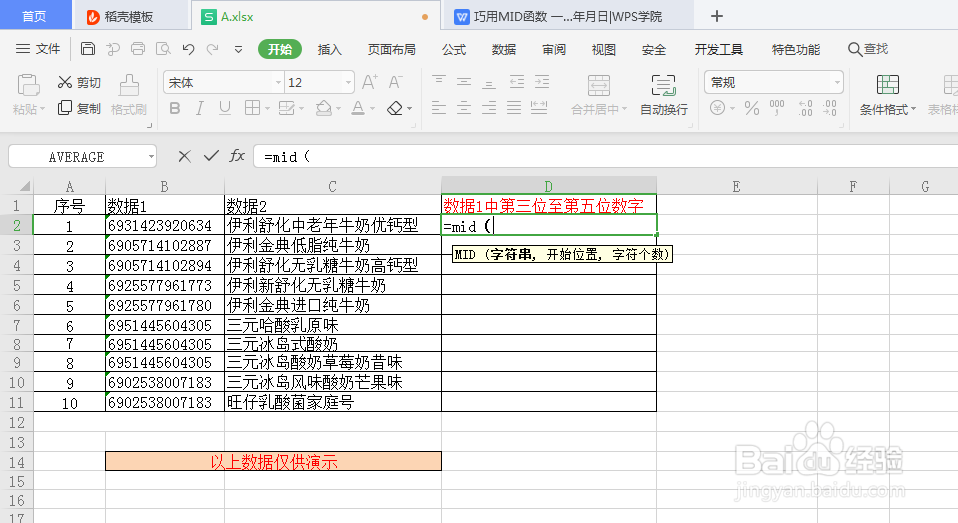Center text horizontally
Viewport: 958px width, 523px height.
pyautogui.click(x=464, y=108)
